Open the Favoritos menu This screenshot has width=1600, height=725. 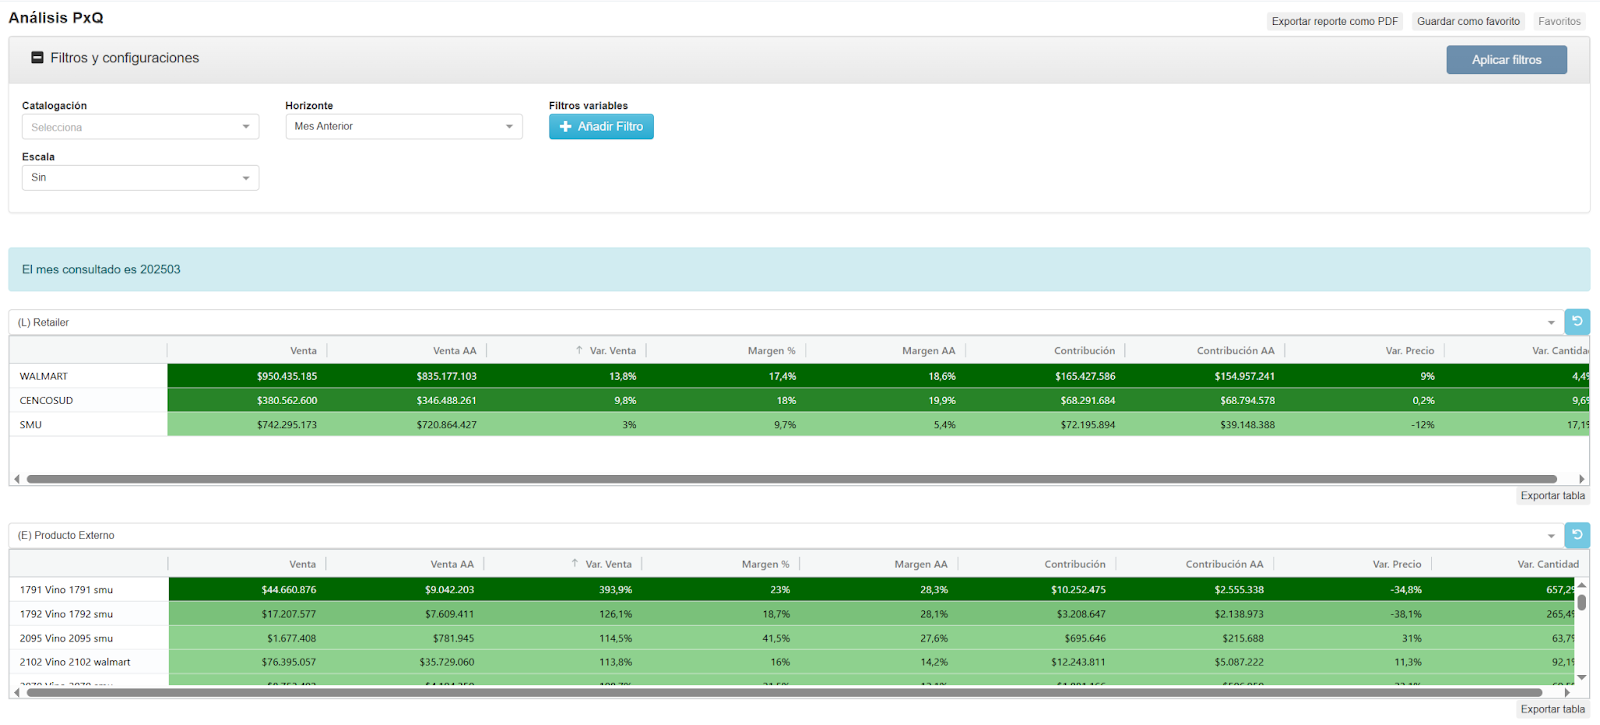(x=1559, y=21)
